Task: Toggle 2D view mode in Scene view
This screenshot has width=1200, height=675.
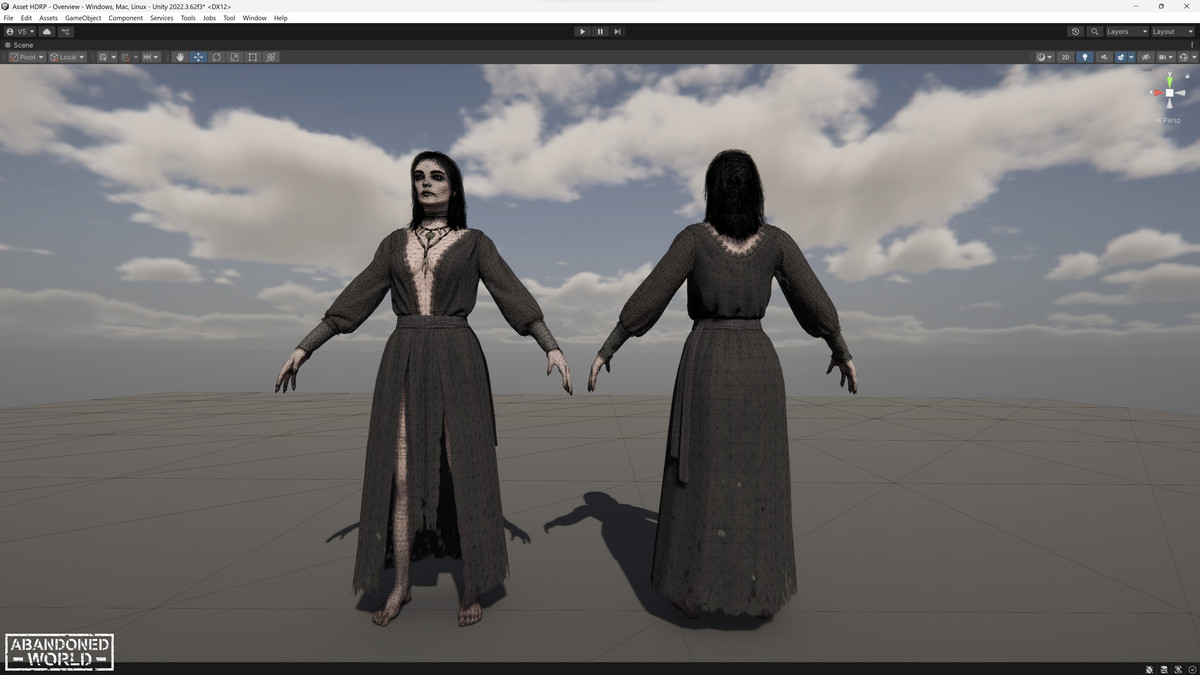Action: (x=1066, y=57)
